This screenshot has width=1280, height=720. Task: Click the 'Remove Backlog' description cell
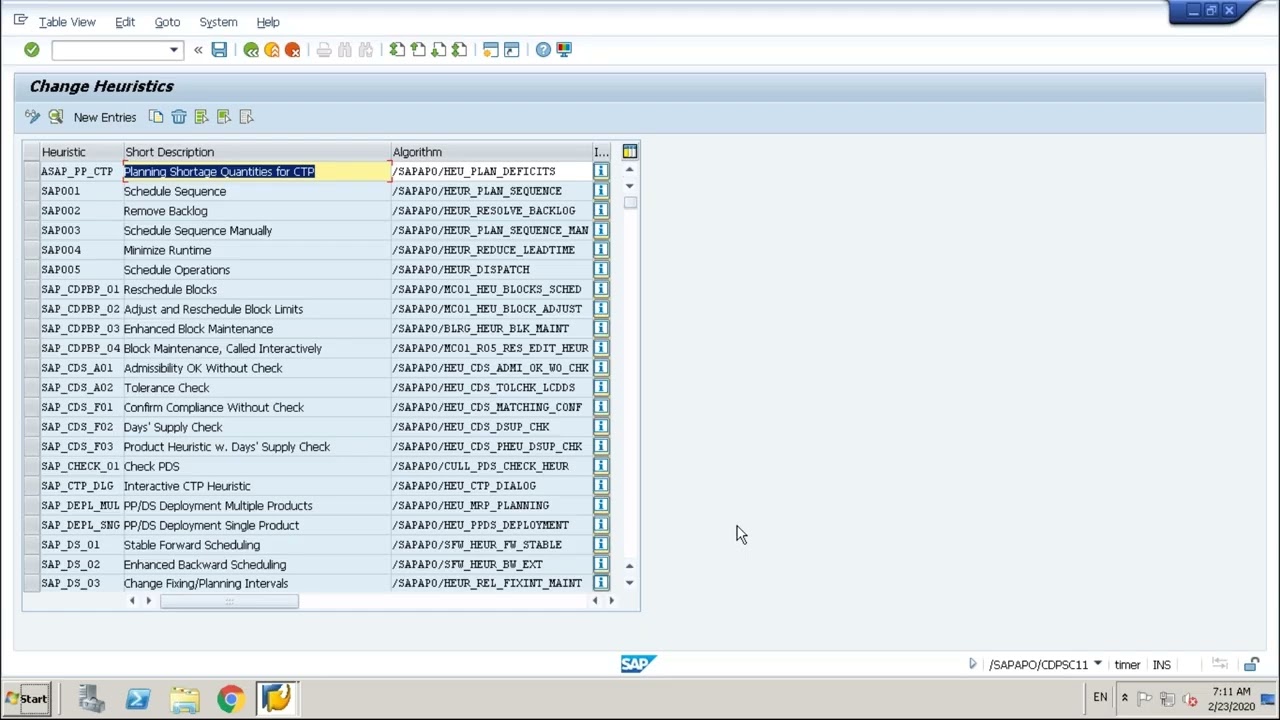point(256,211)
